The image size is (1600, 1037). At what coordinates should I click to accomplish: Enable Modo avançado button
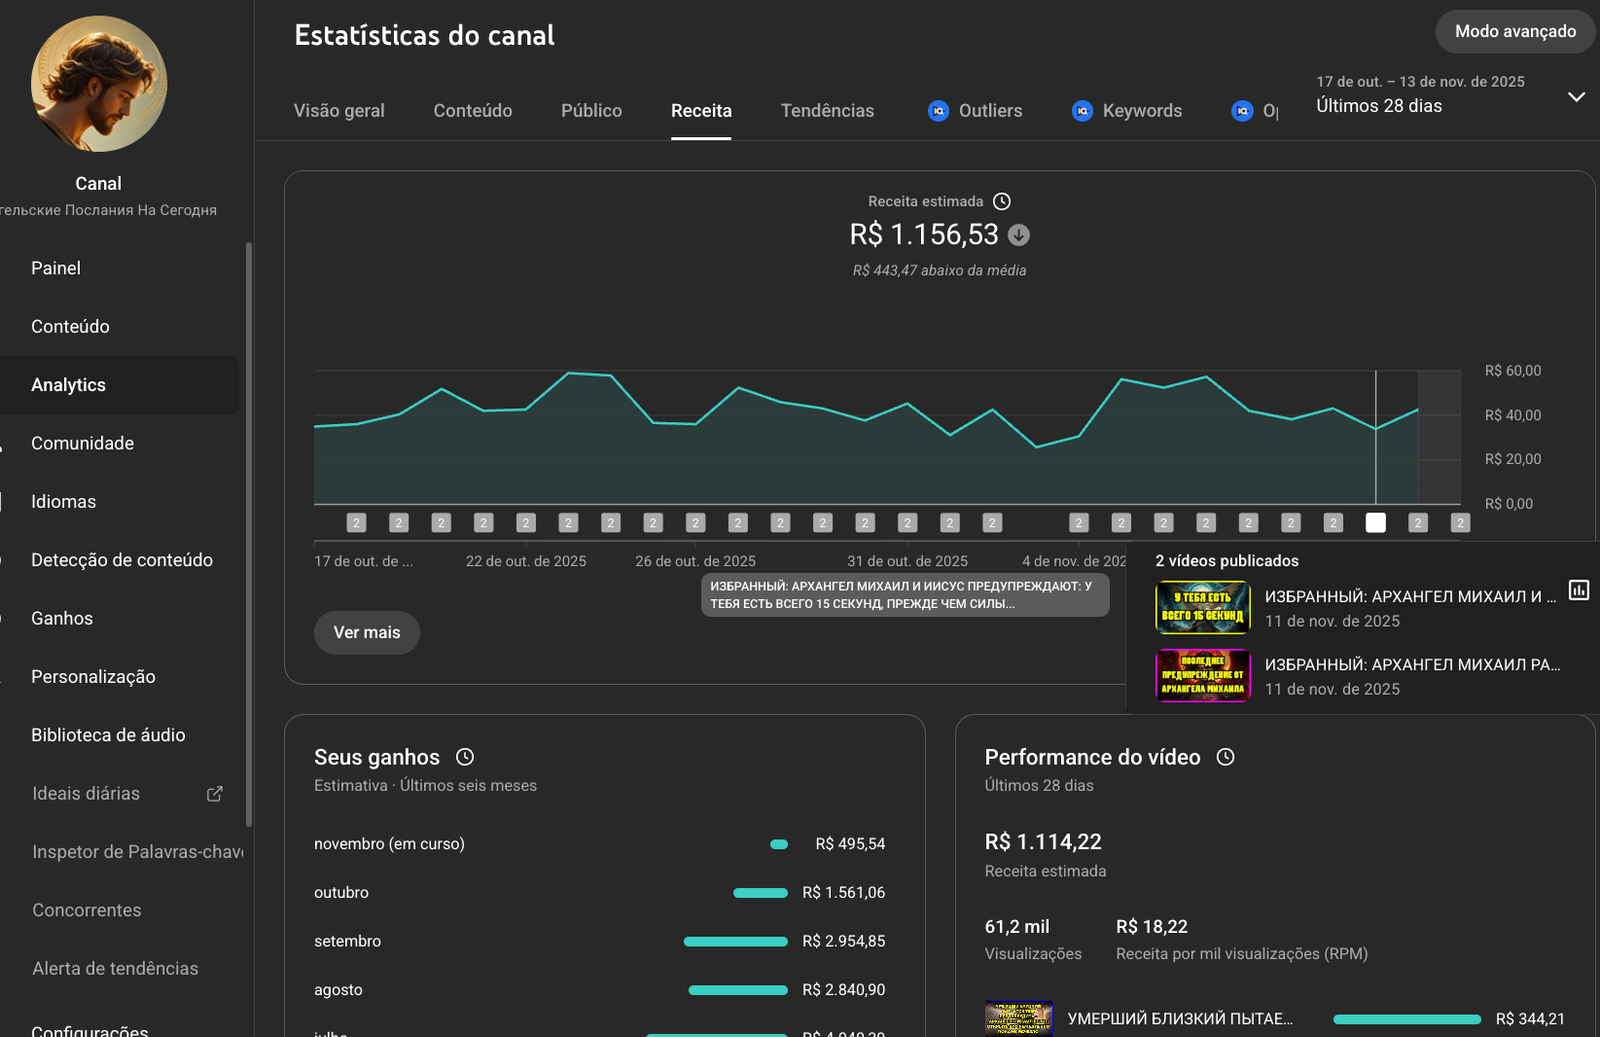click(1515, 32)
